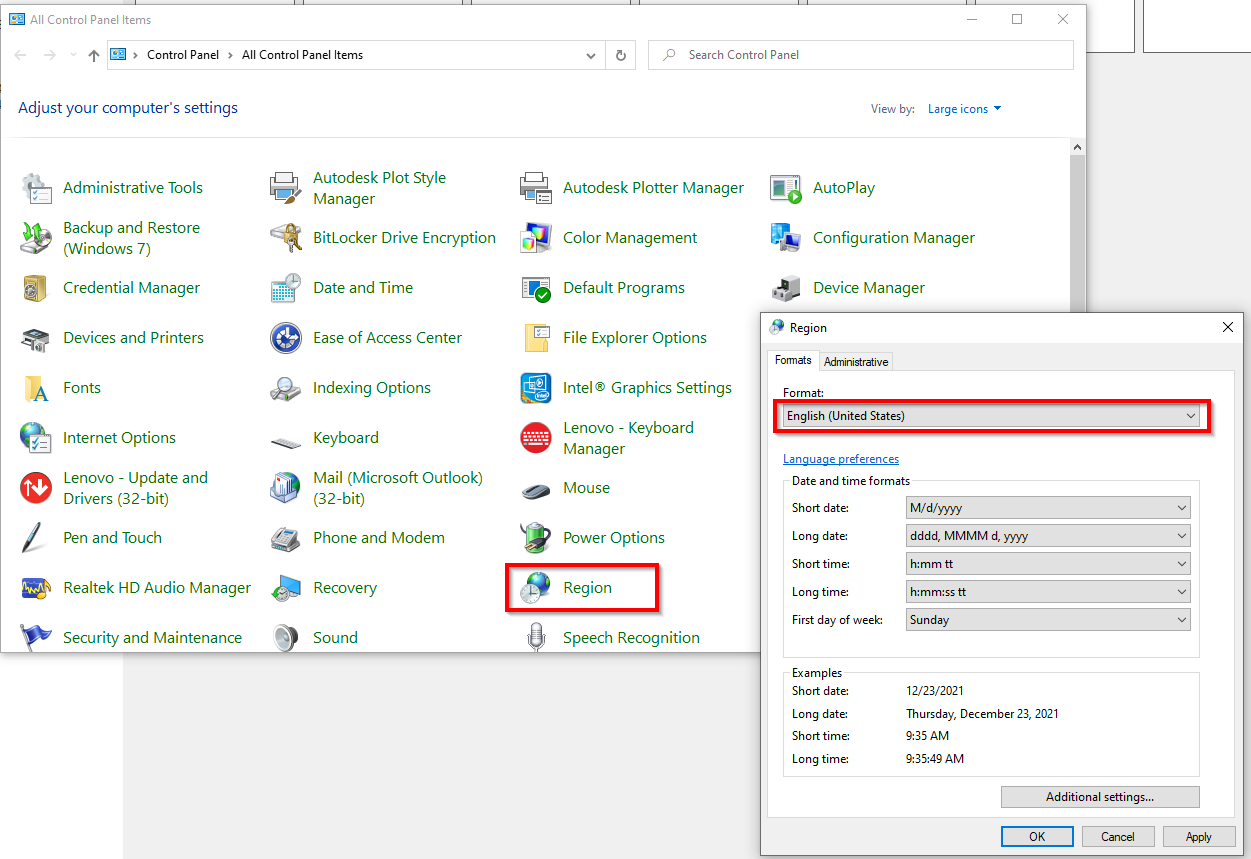
Task: Open Date and Time settings
Action: pyautogui.click(x=362, y=287)
